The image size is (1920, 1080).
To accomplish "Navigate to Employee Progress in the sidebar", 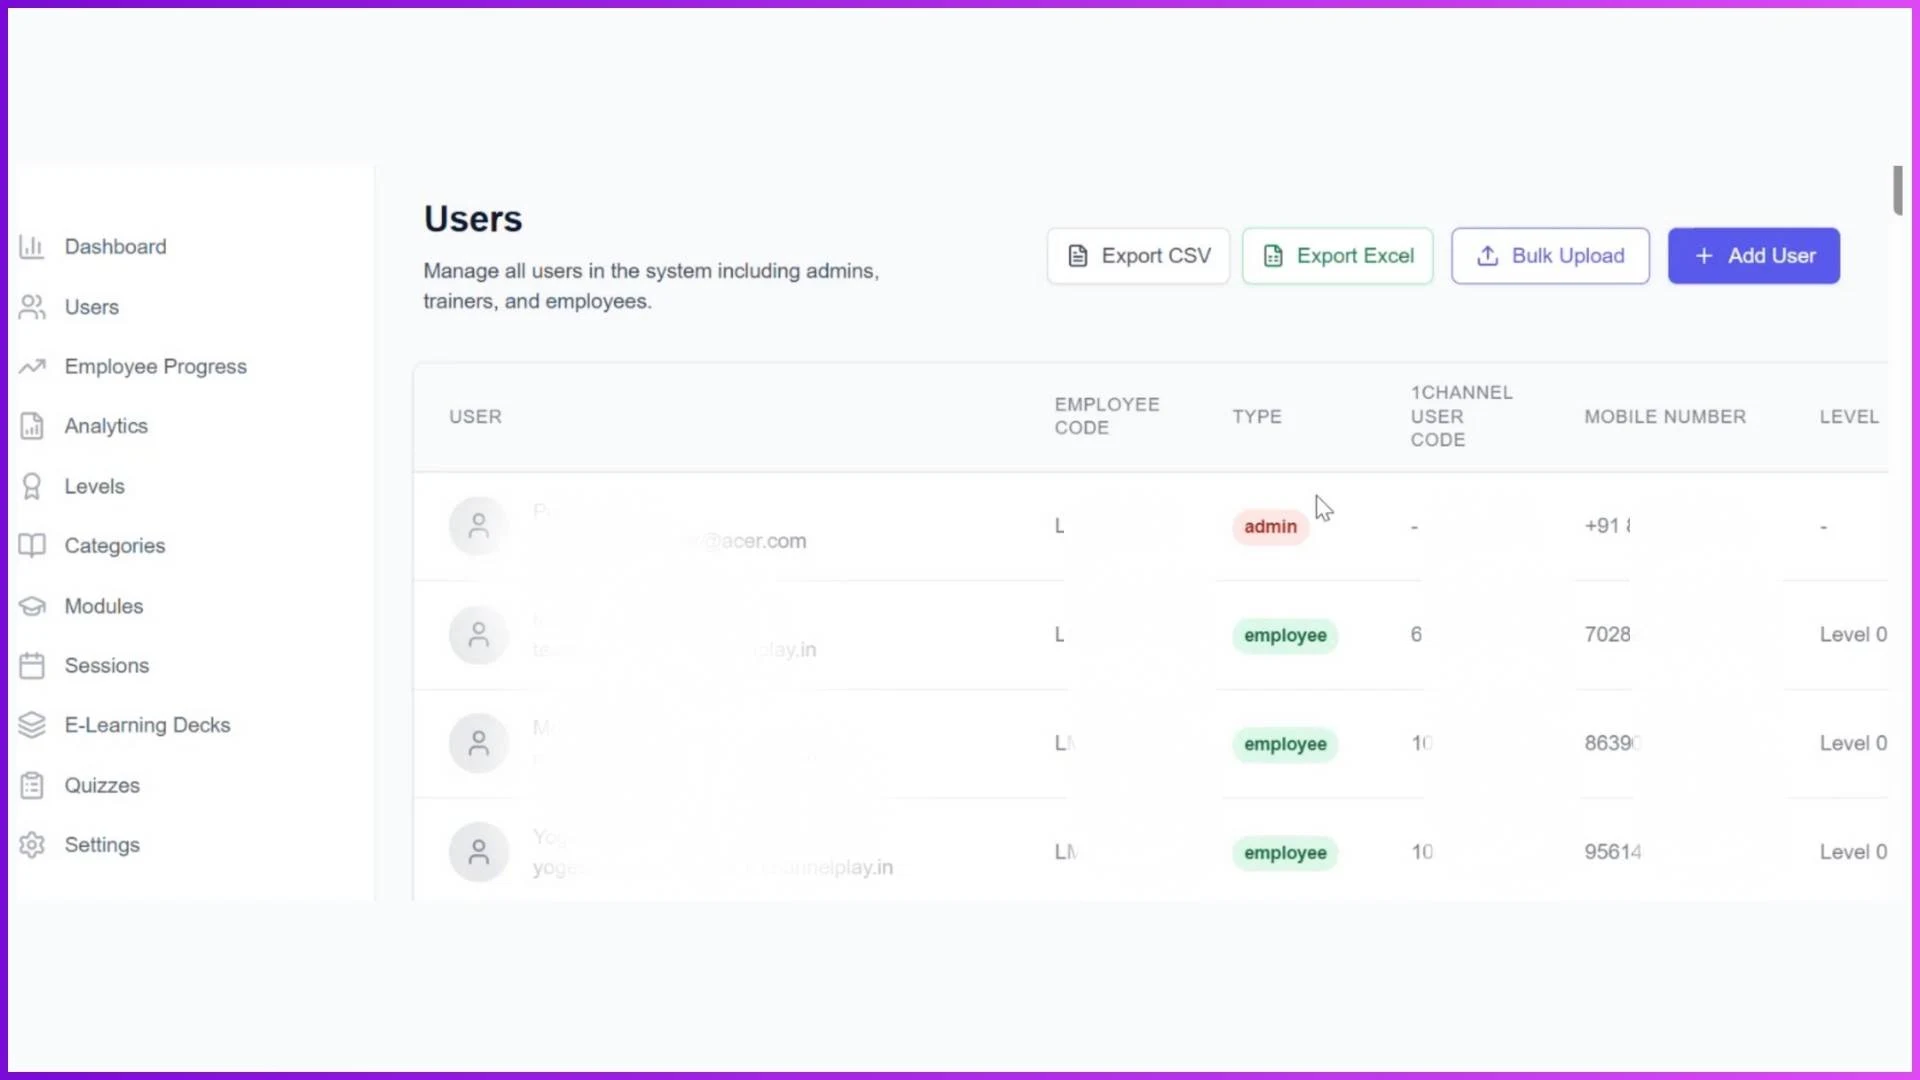I will [155, 366].
